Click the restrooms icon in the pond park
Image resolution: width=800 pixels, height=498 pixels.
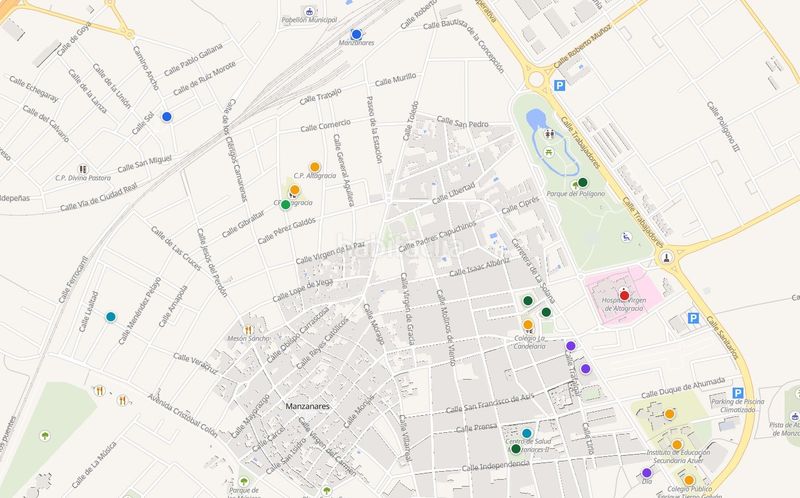[x=549, y=134]
